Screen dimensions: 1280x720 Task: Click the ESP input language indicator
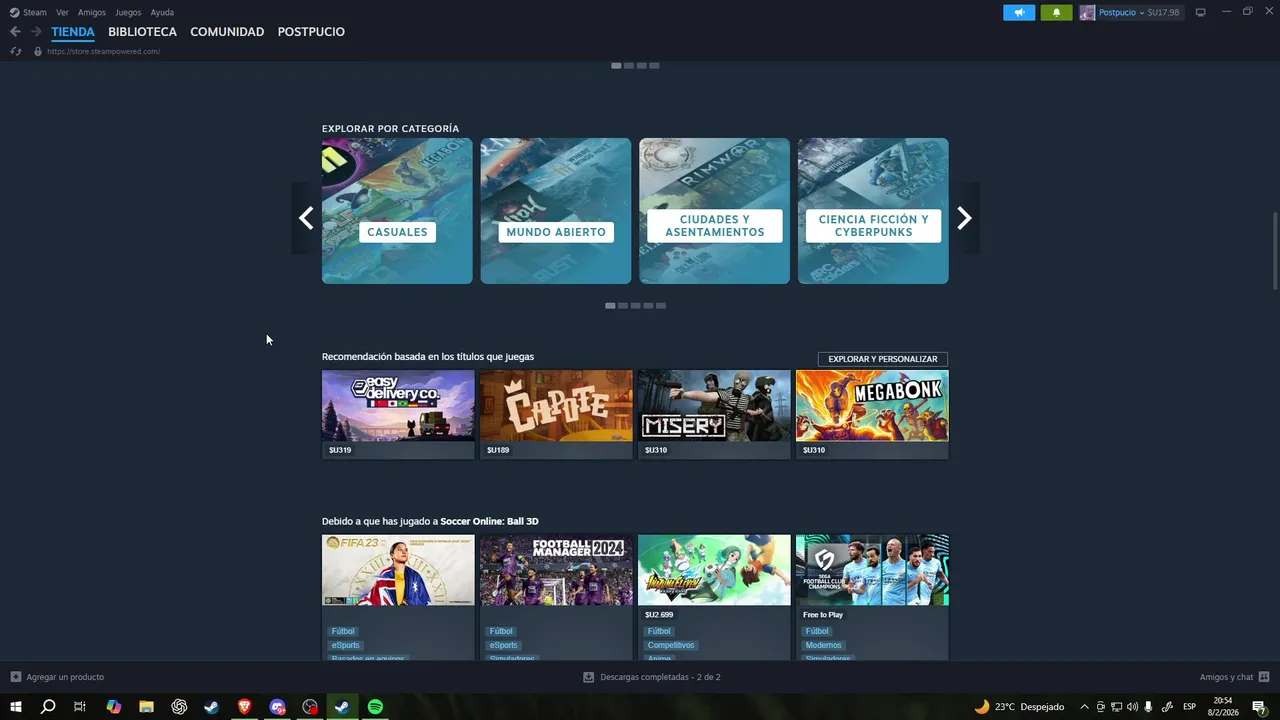click(1189, 707)
